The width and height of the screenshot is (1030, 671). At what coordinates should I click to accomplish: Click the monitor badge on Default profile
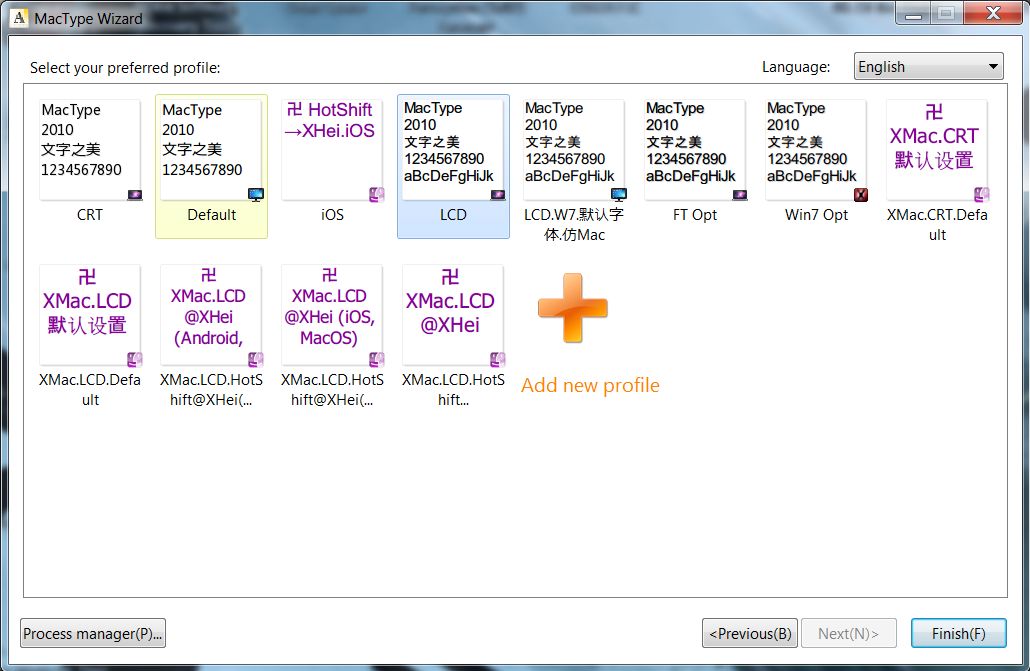256,195
